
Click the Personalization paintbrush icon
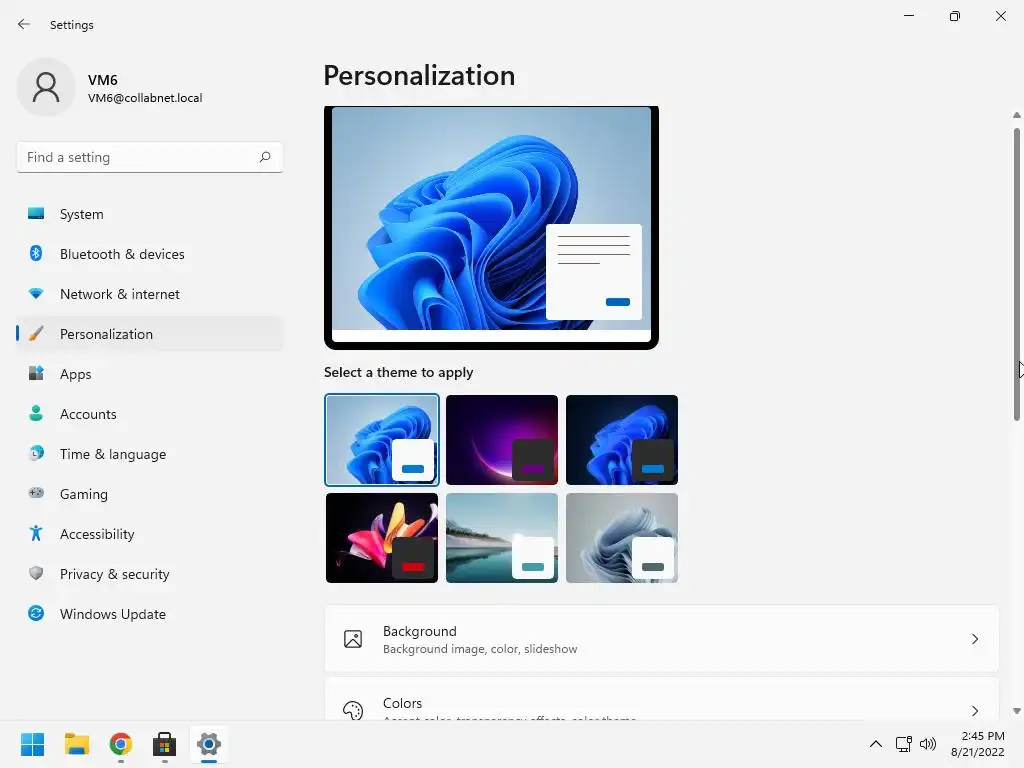(x=36, y=334)
